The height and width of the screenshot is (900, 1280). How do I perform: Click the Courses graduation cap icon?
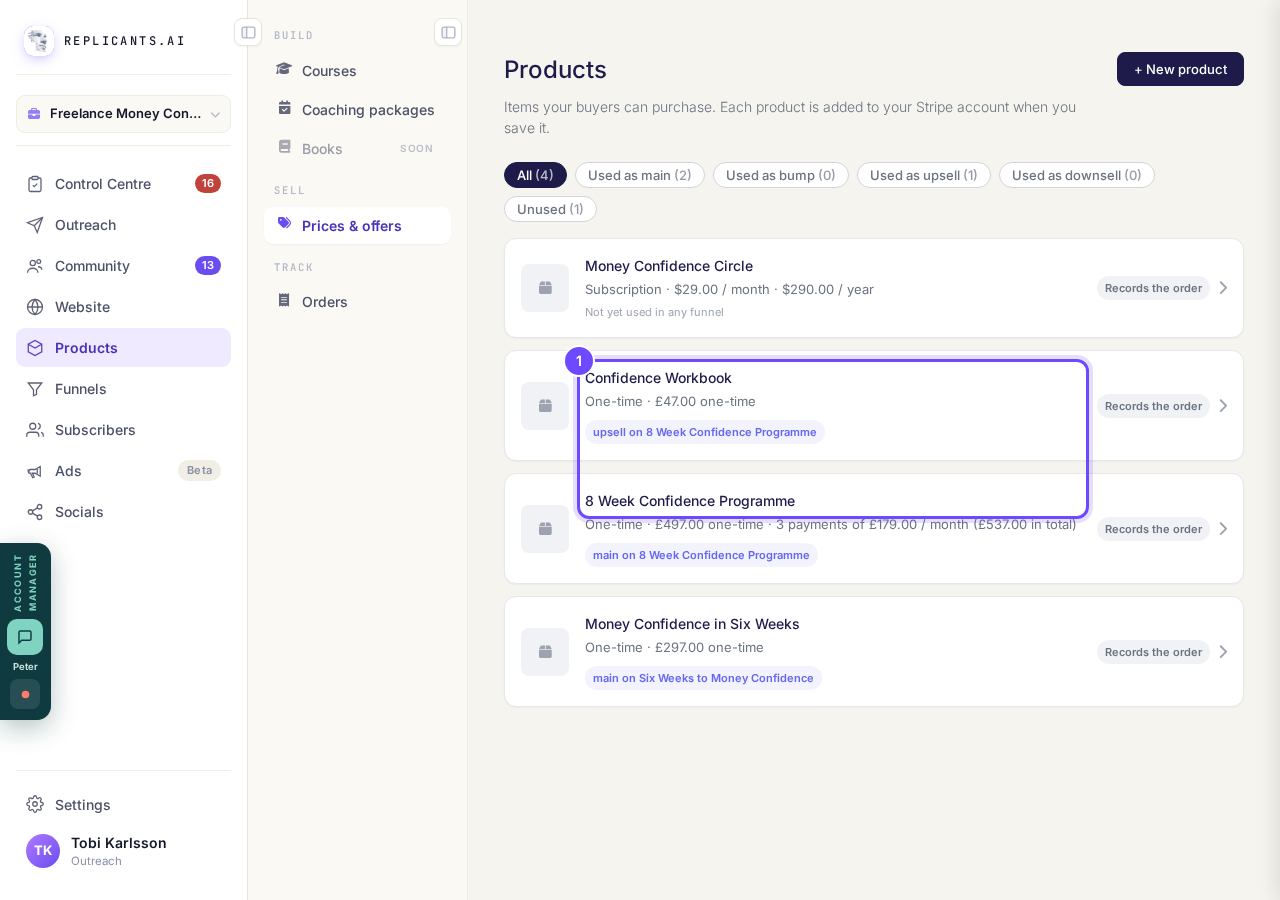pos(284,69)
